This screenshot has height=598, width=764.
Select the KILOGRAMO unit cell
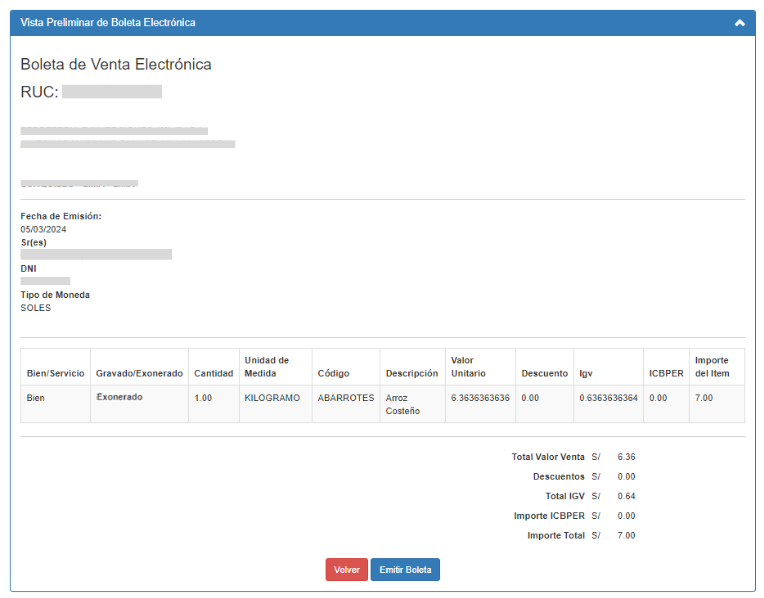point(272,397)
